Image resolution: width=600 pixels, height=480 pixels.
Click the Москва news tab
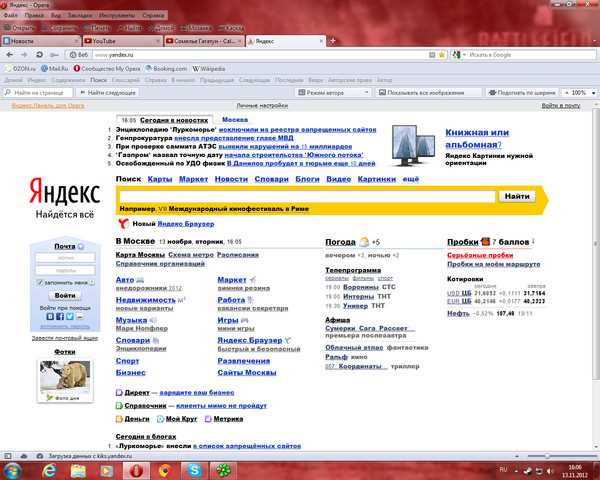click(235, 120)
